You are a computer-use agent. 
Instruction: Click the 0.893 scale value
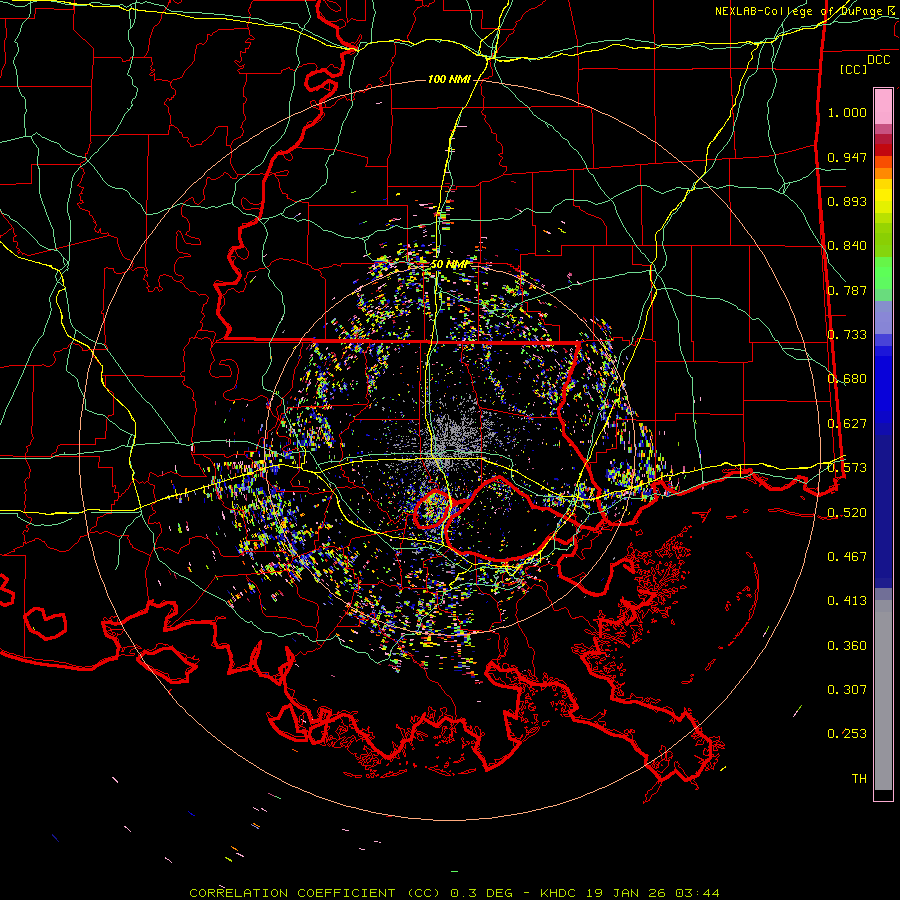point(847,201)
